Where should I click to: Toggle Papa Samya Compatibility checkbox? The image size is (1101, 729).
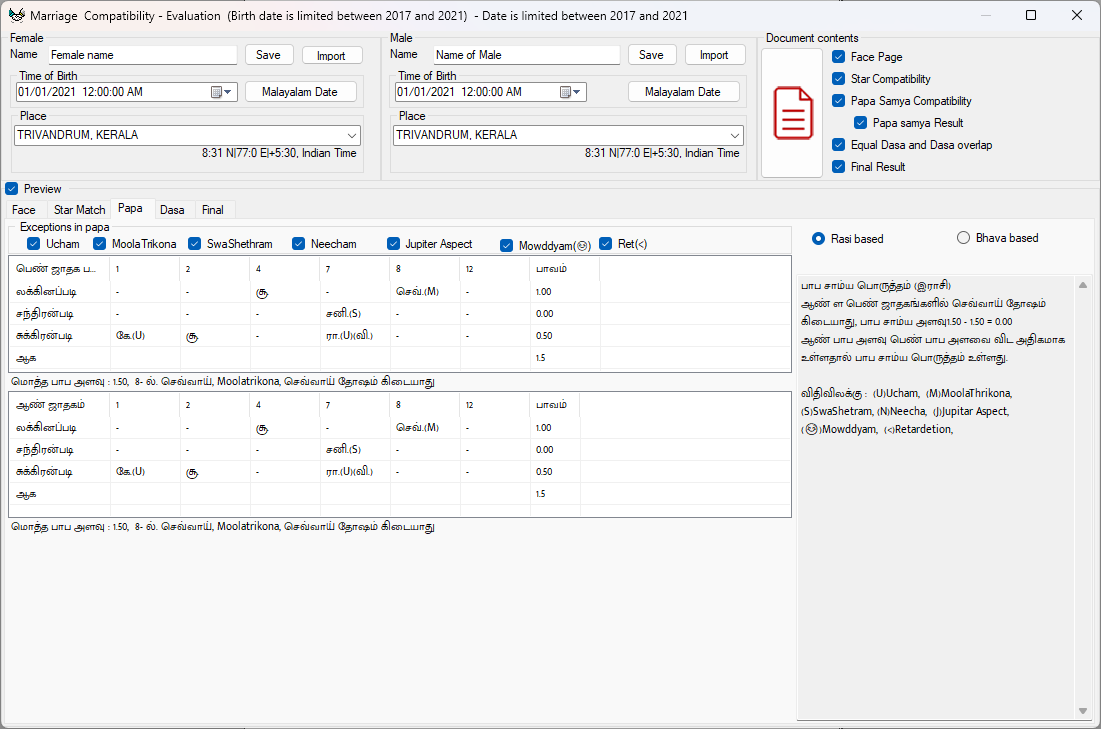pos(838,100)
